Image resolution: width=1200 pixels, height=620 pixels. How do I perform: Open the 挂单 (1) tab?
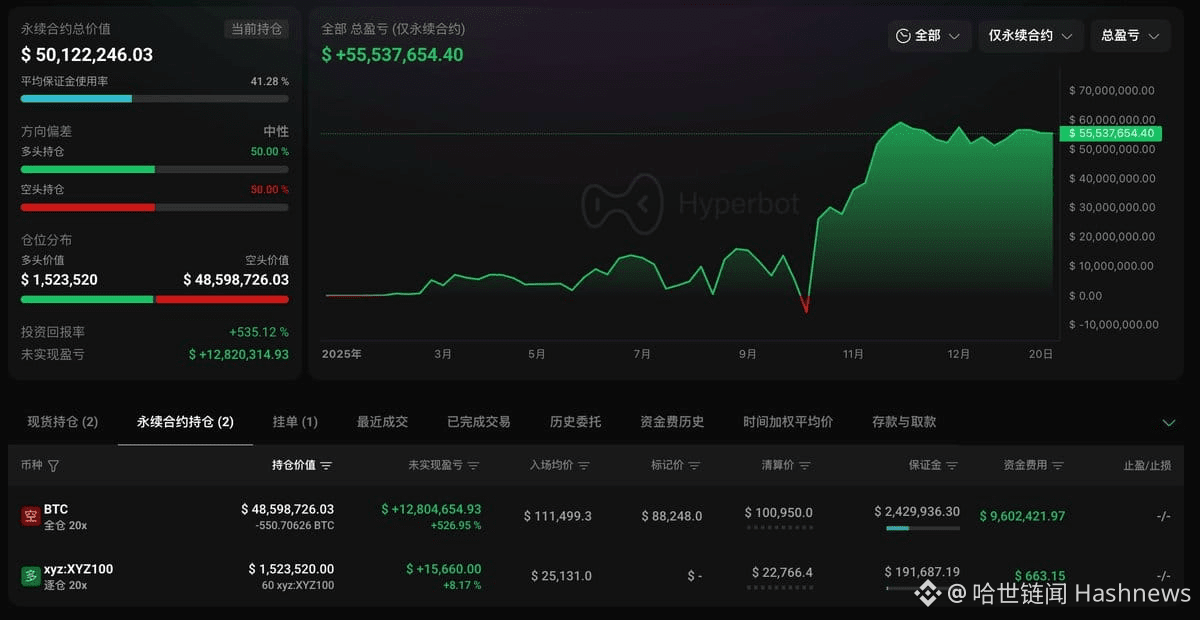[x=295, y=422]
